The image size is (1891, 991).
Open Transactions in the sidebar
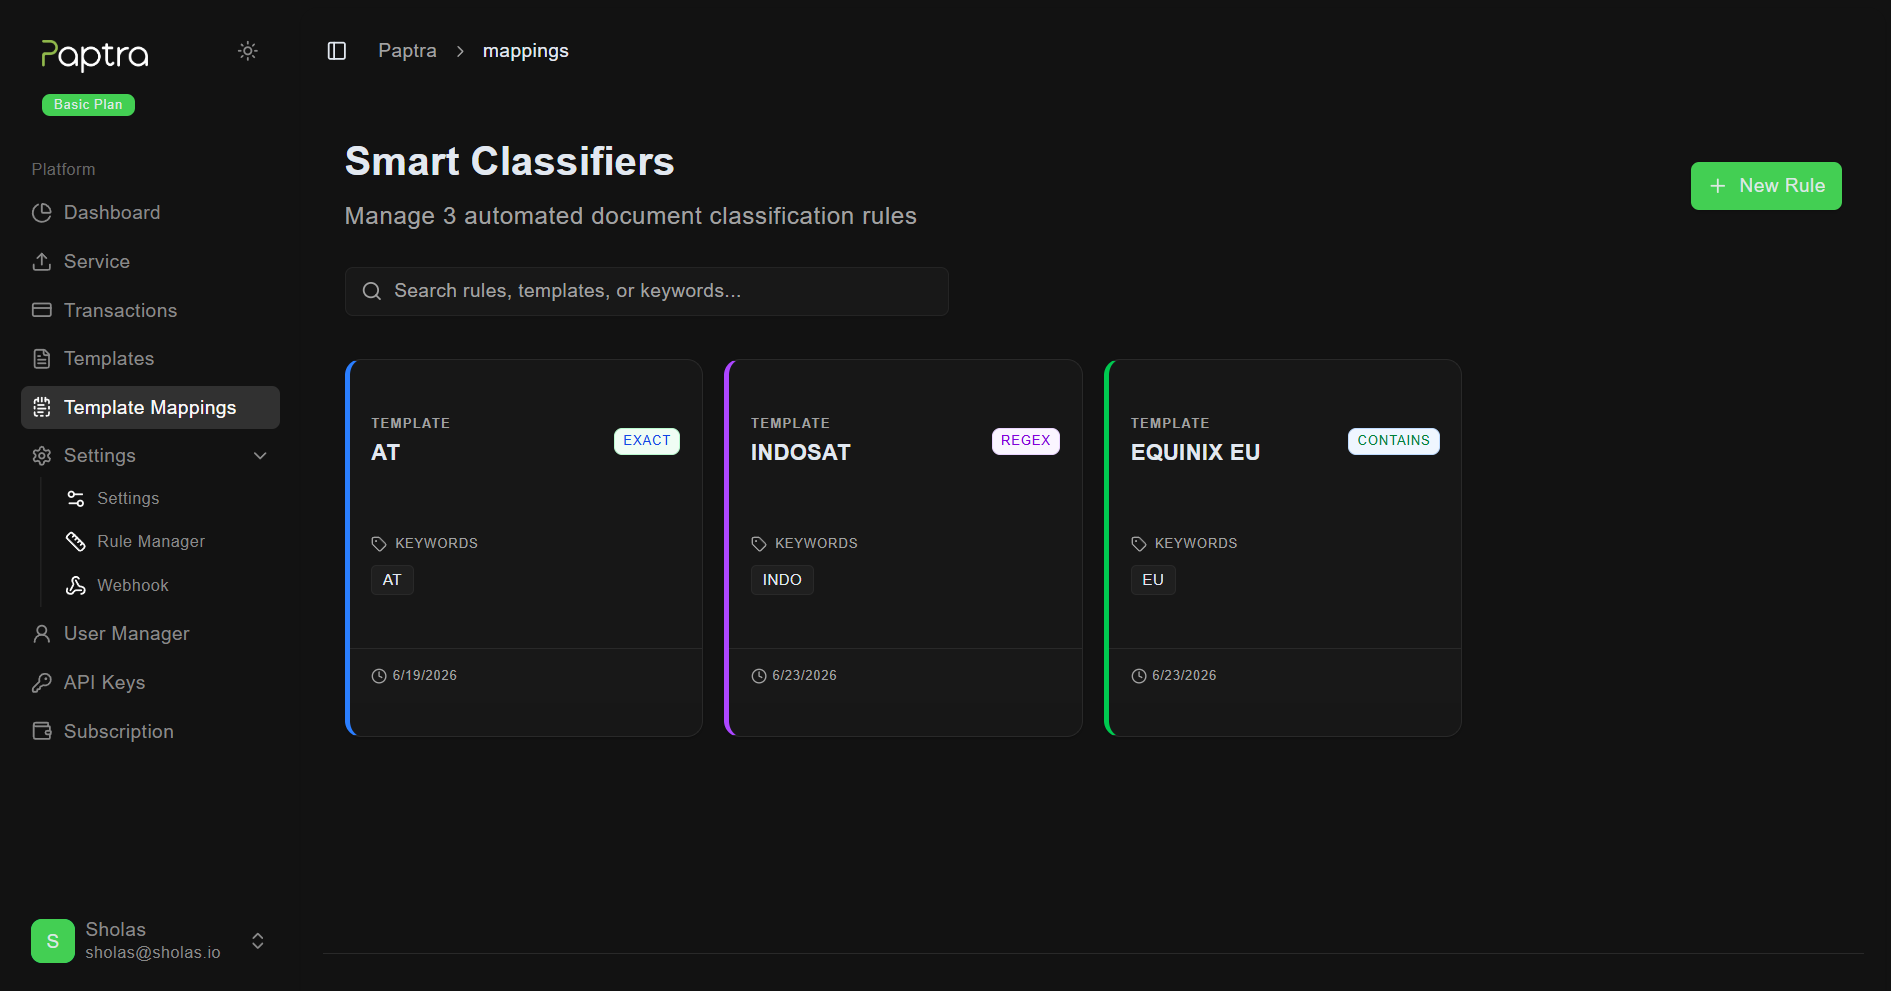pyautogui.click(x=150, y=310)
